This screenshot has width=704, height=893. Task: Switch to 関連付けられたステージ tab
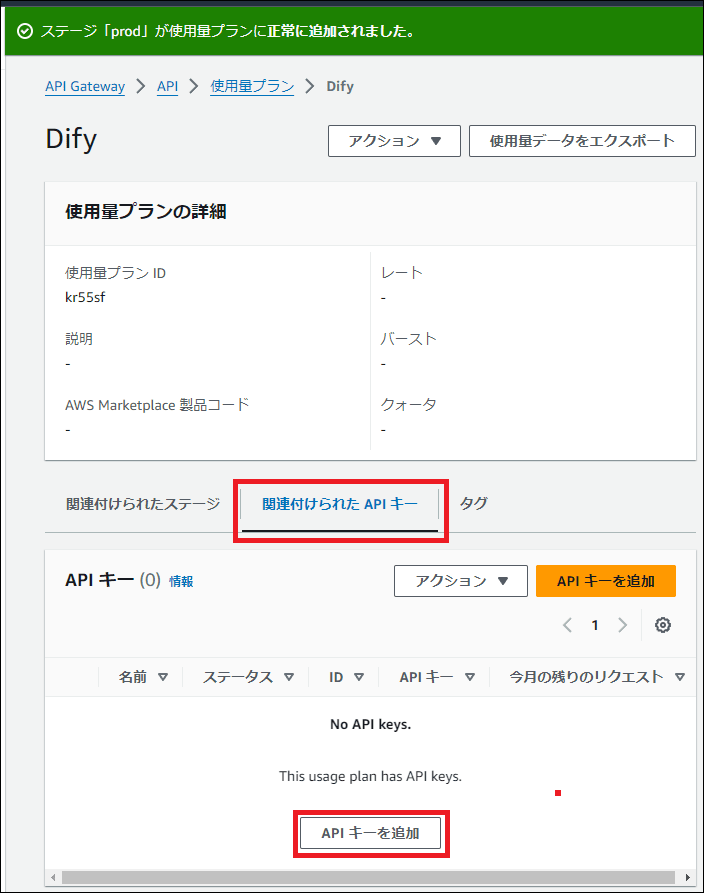coord(142,503)
